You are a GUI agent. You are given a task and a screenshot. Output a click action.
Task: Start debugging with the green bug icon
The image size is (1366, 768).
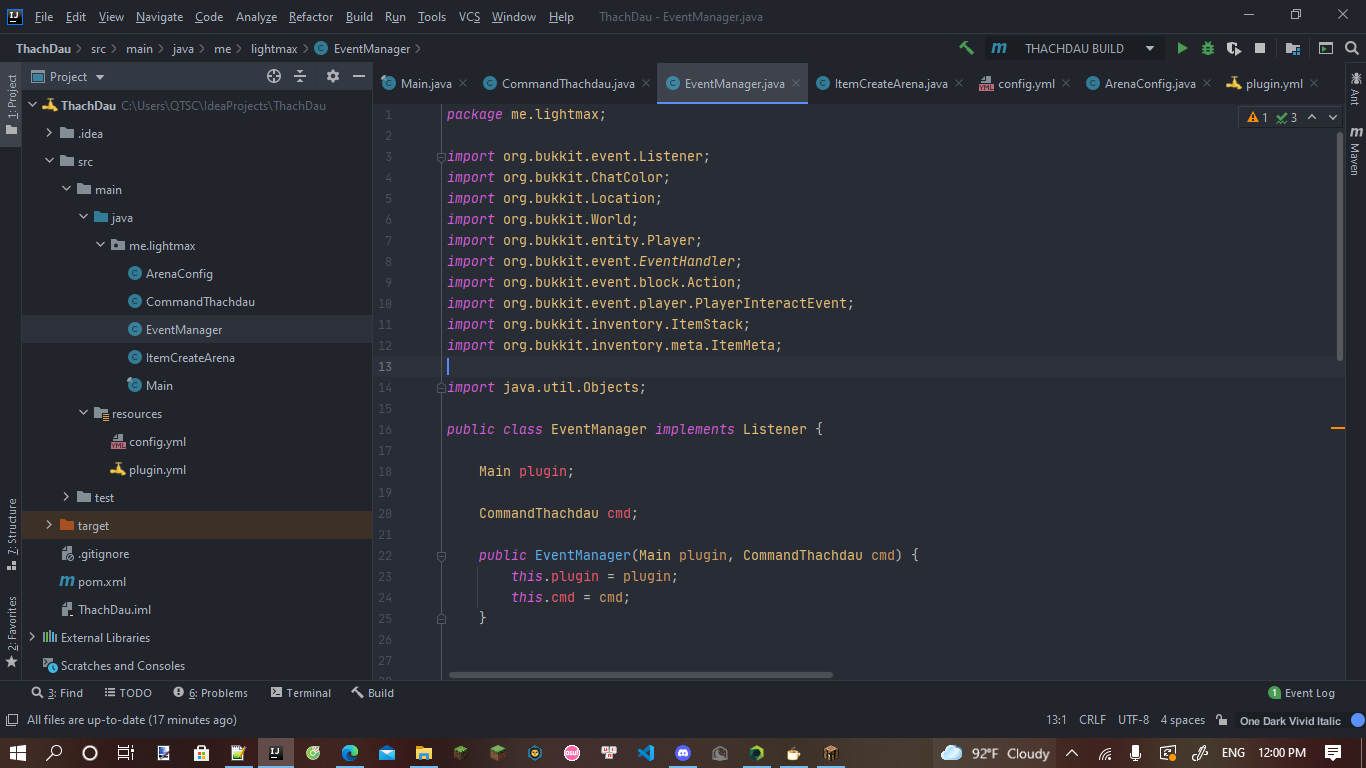pyautogui.click(x=1208, y=48)
